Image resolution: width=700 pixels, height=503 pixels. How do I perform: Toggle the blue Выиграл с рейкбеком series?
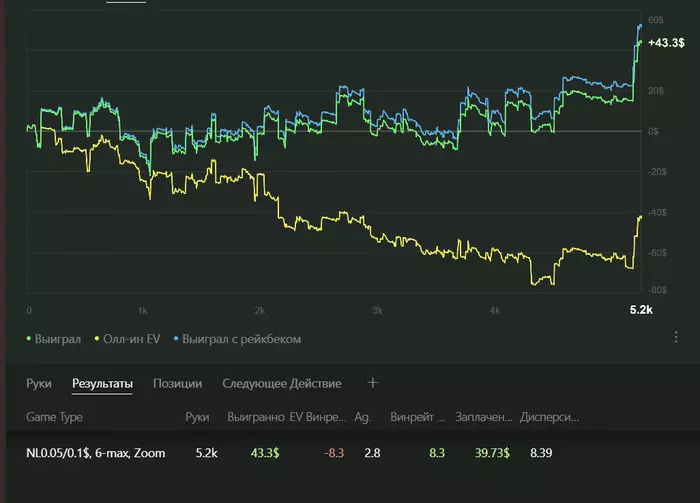238,339
